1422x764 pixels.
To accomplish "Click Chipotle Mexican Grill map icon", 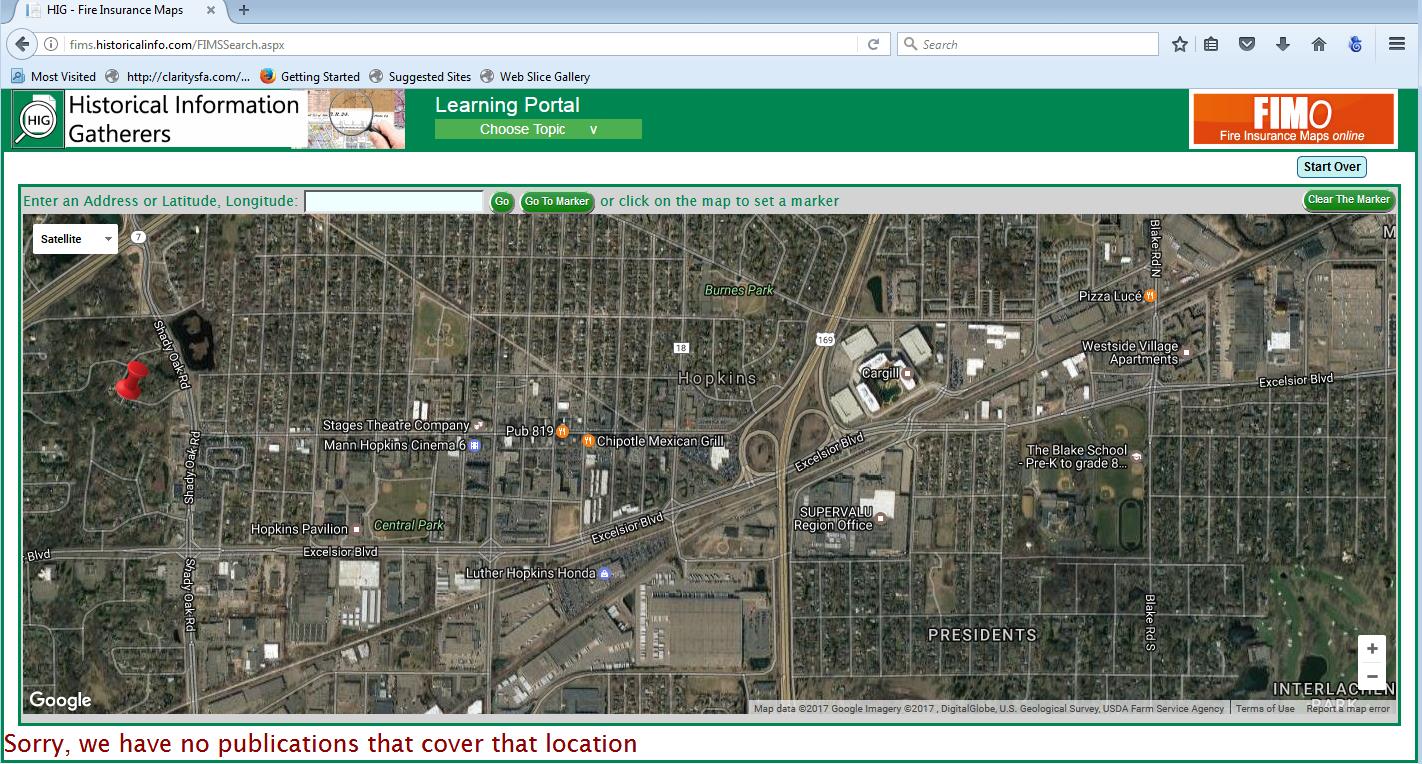I will pos(588,441).
